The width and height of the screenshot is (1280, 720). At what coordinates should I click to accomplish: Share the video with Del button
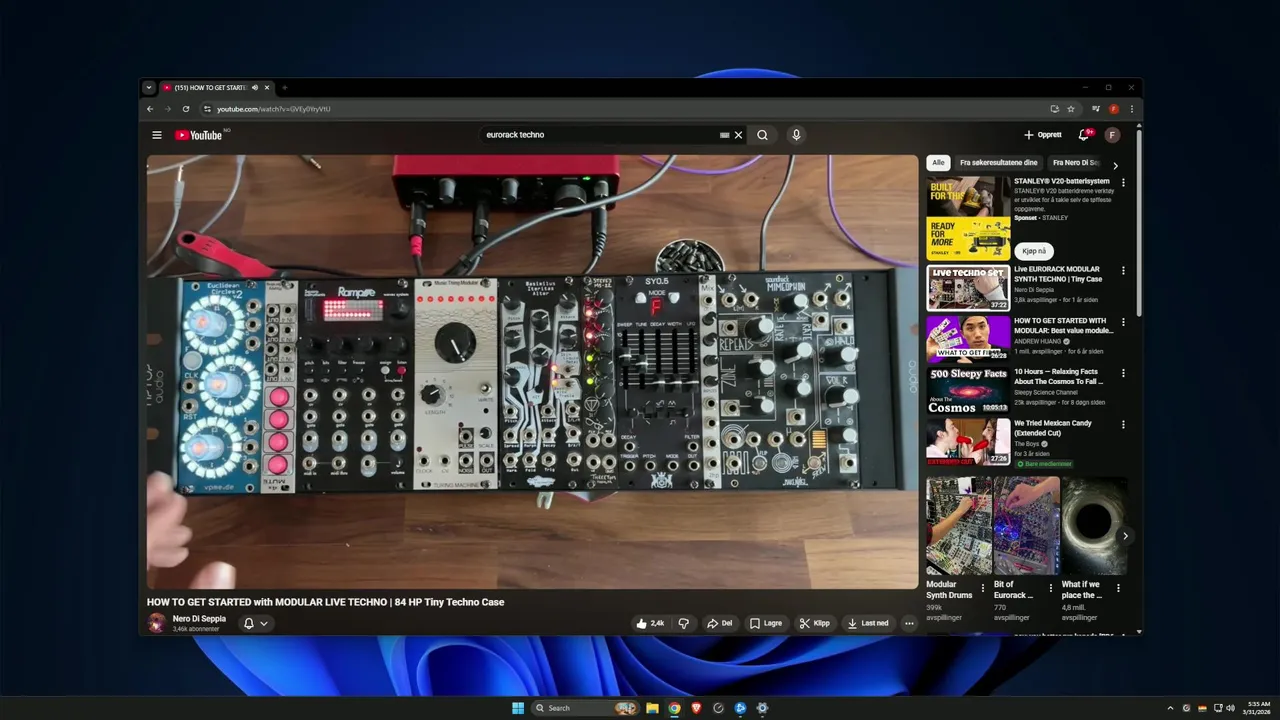720,623
